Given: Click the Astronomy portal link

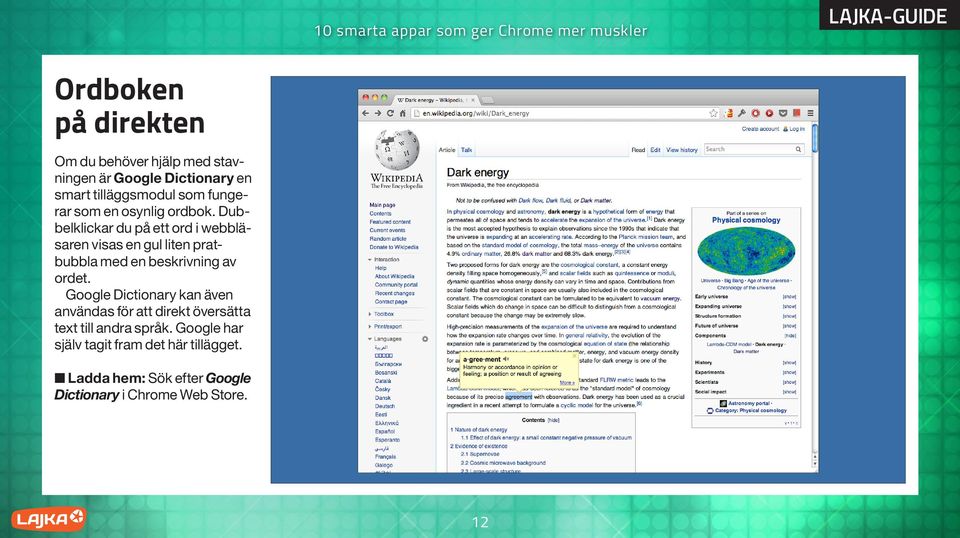Looking at the screenshot, I should (x=749, y=403).
